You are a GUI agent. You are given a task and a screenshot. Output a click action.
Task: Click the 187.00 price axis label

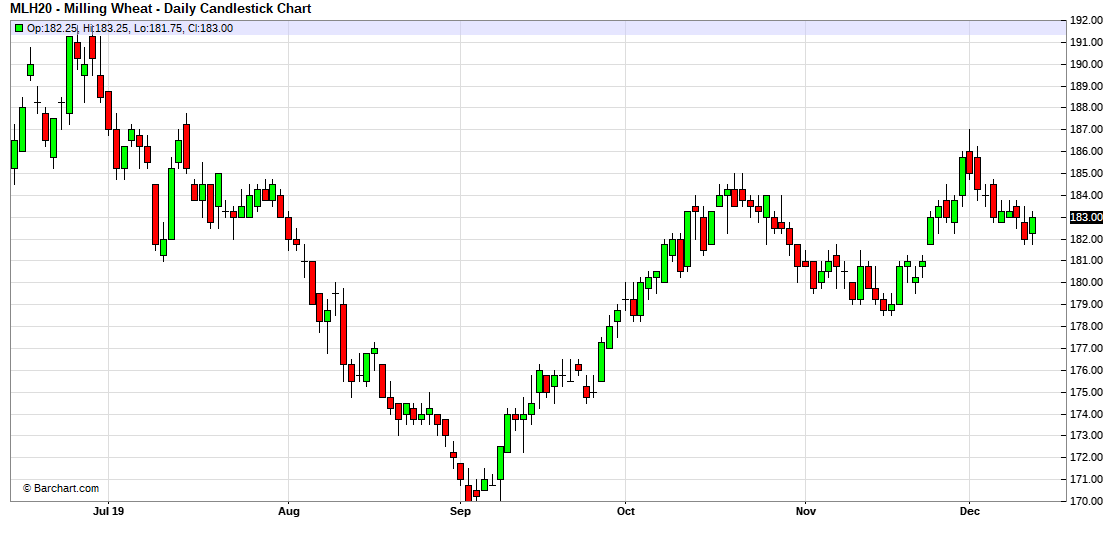coord(1085,129)
